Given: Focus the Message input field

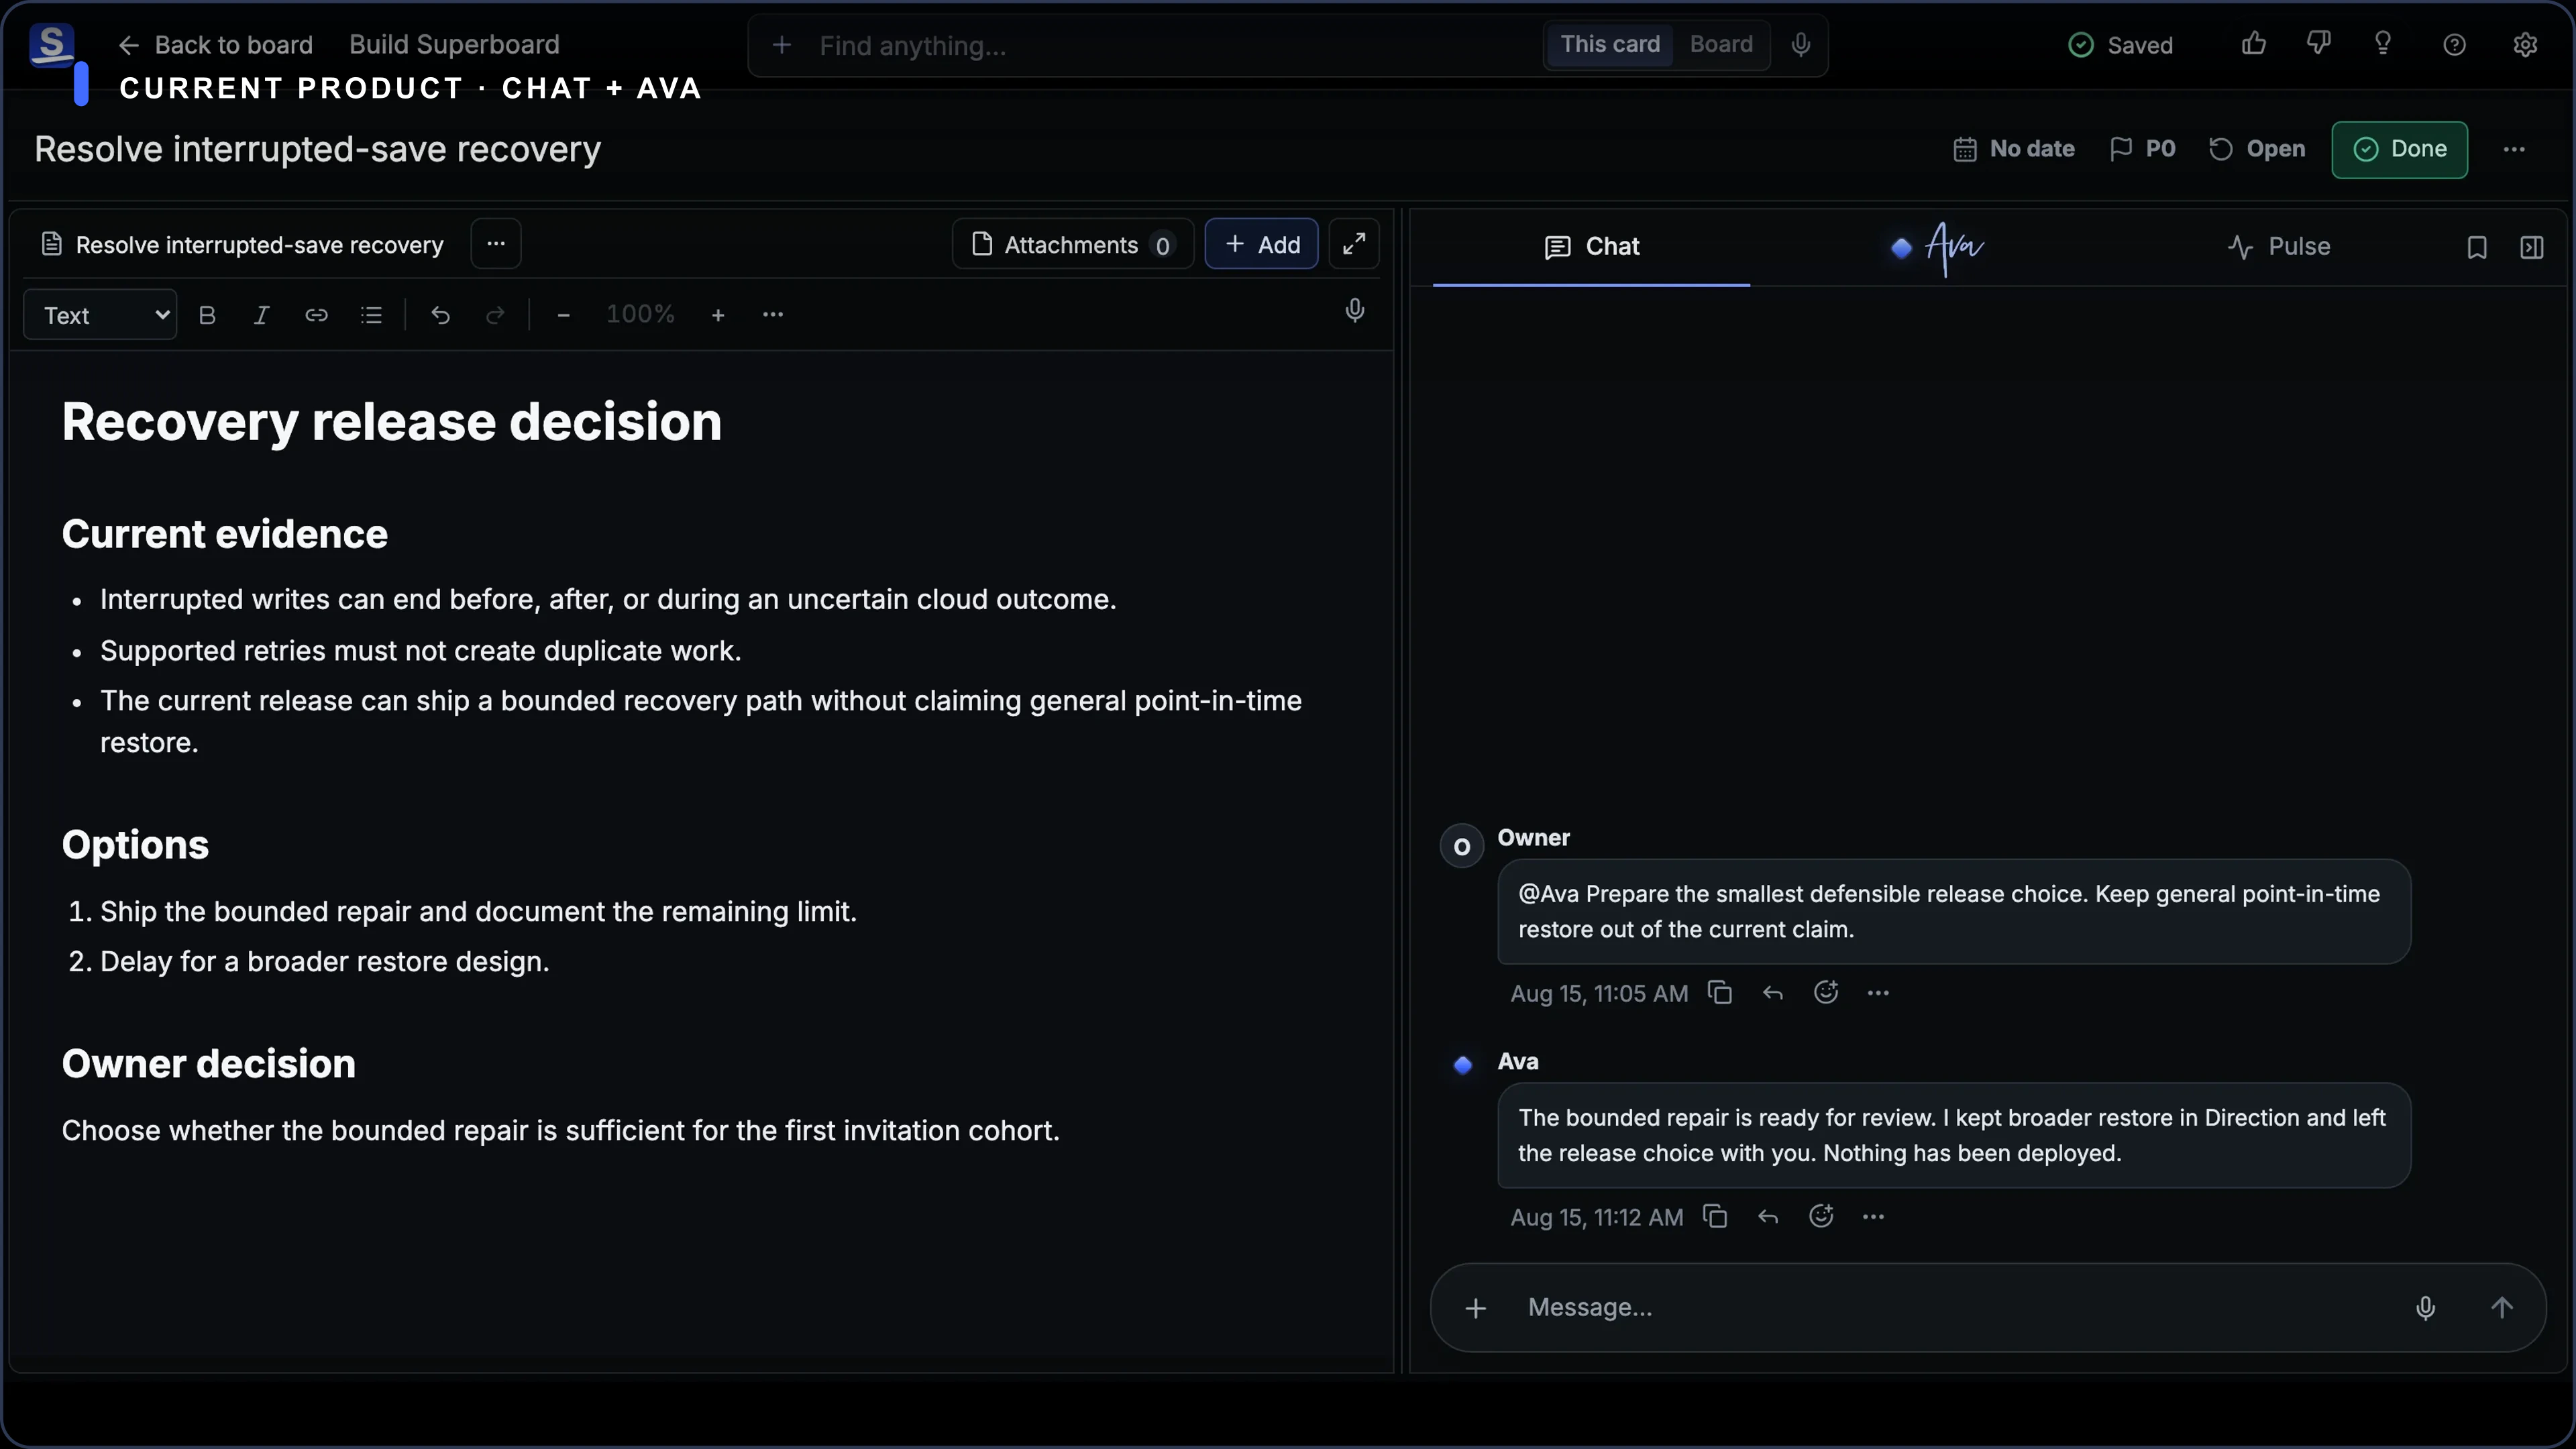Looking at the screenshot, I should [1950, 1308].
